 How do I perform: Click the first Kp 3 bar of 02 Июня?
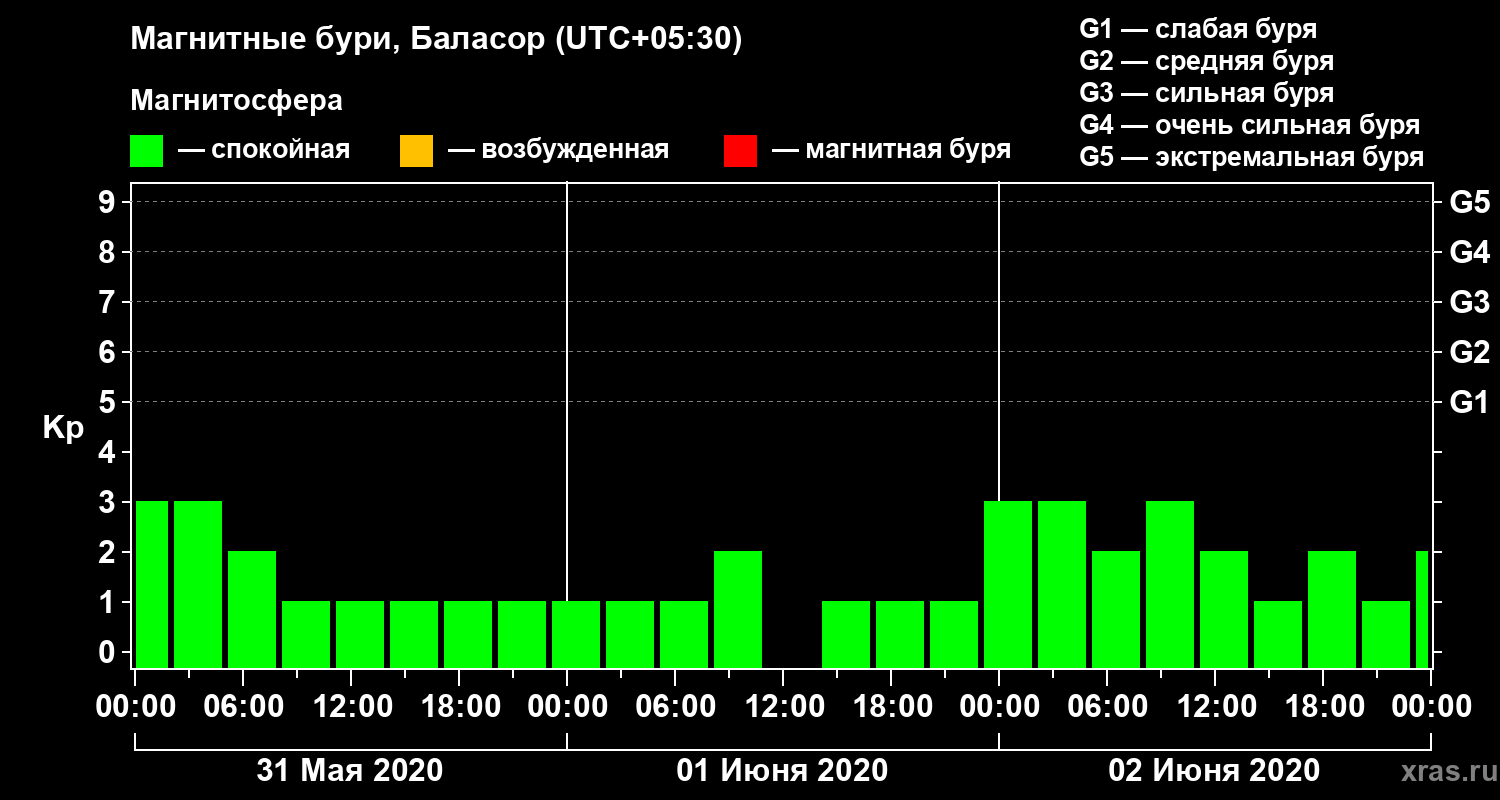click(1008, 584)
